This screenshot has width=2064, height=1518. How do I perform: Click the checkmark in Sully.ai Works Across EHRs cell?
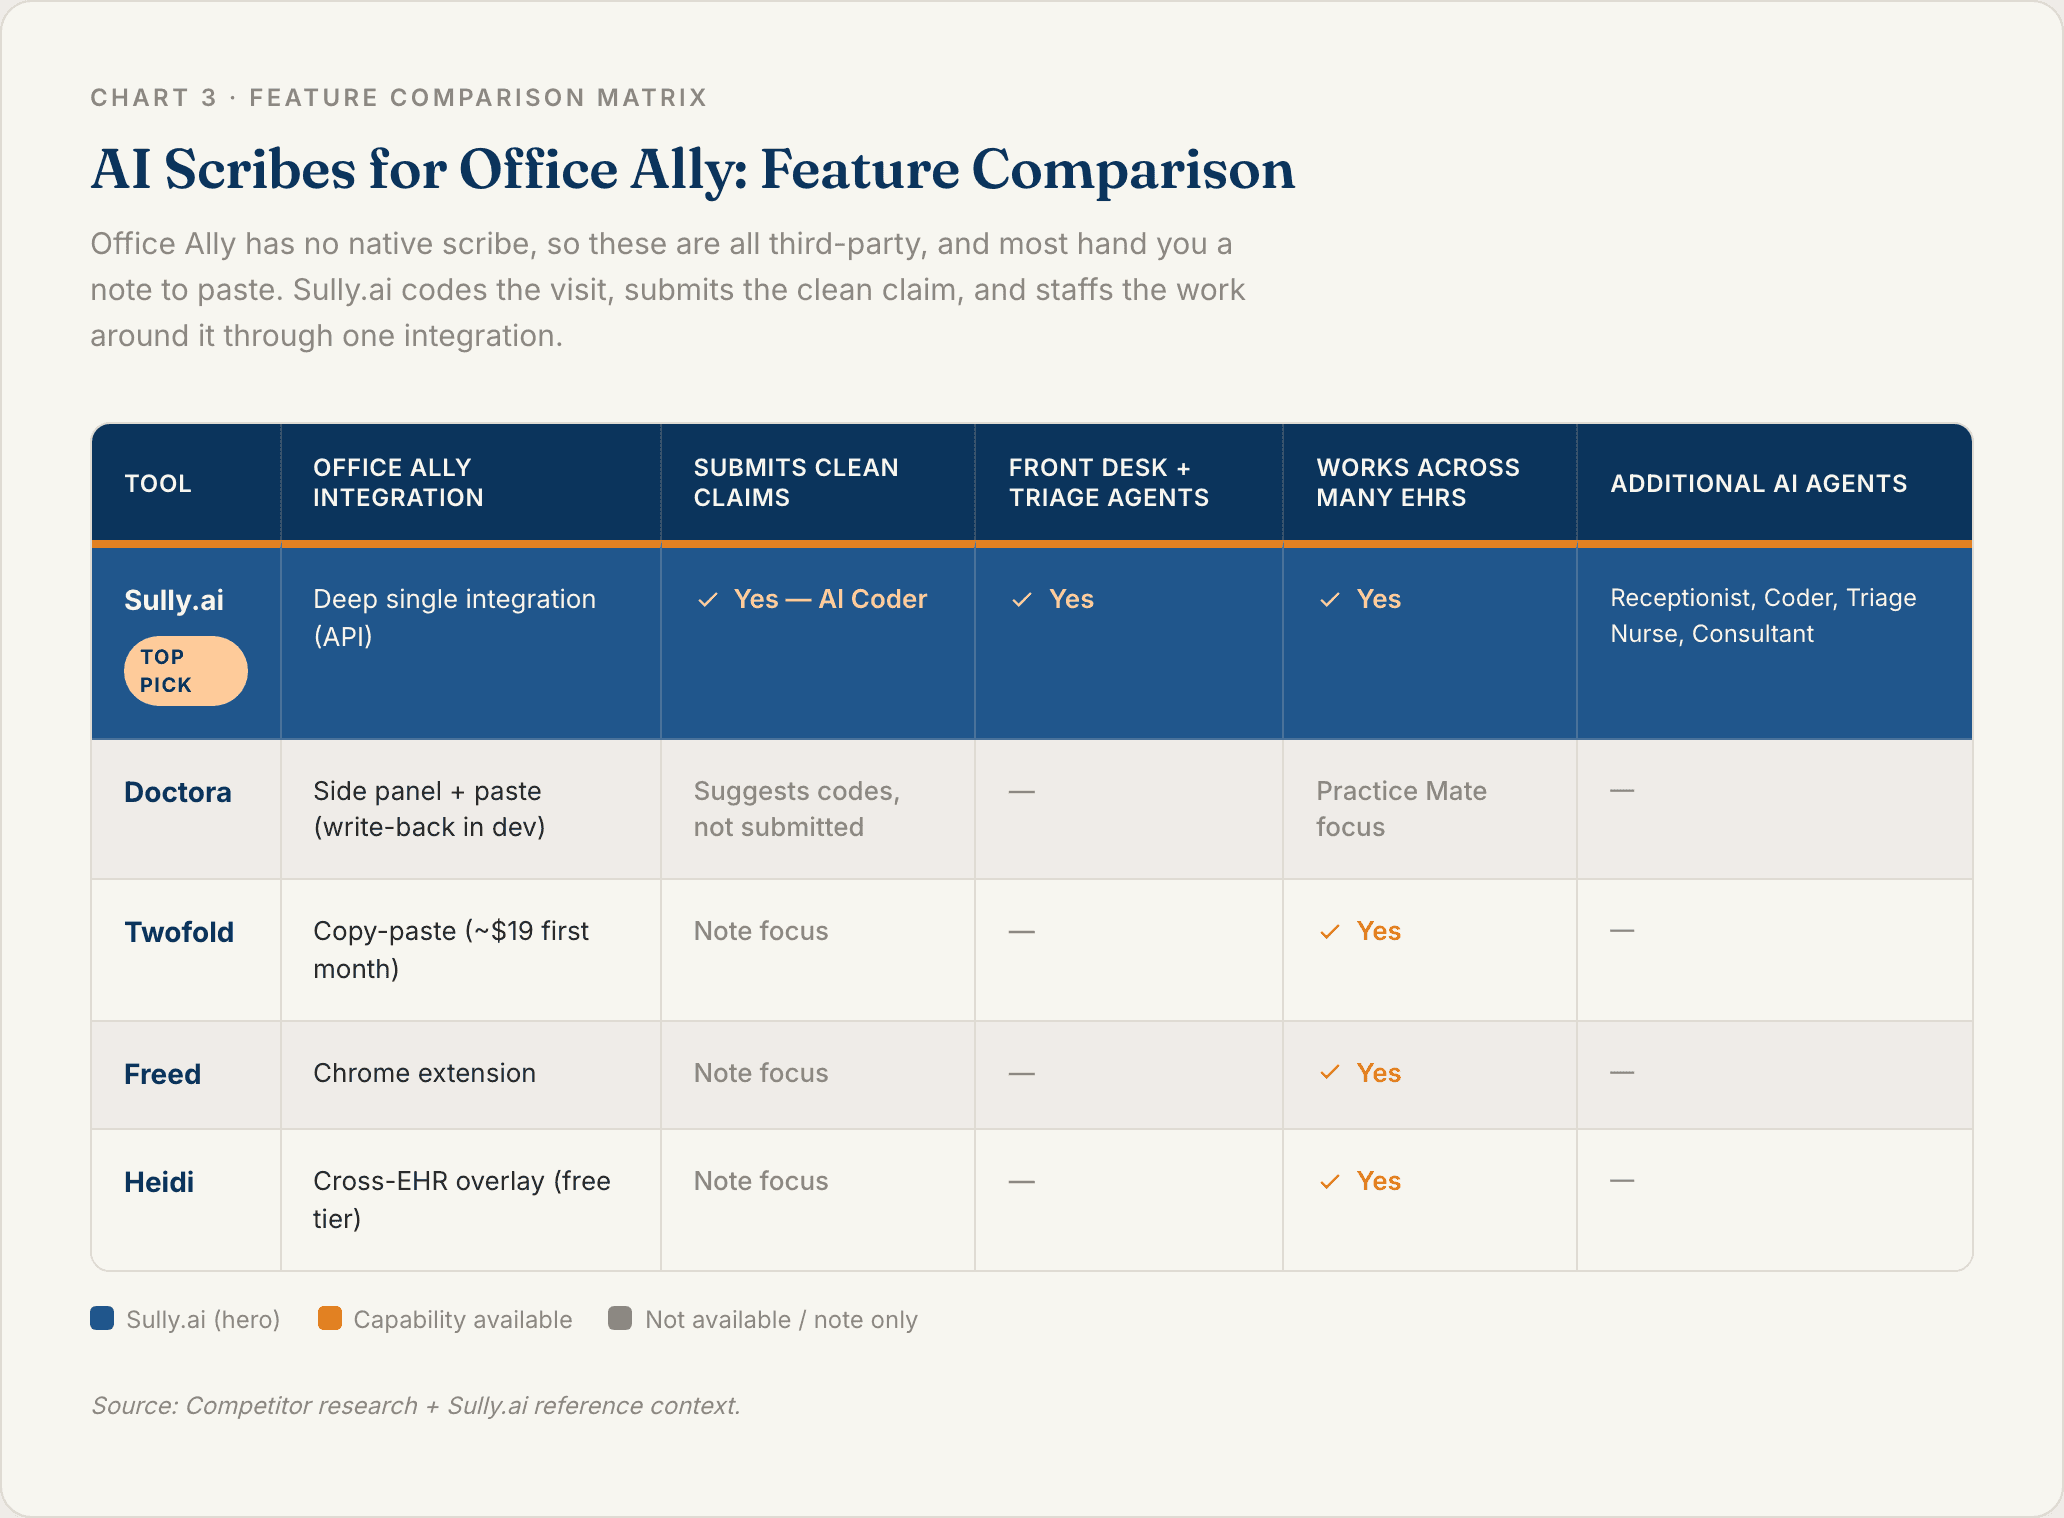point(1330,600)
